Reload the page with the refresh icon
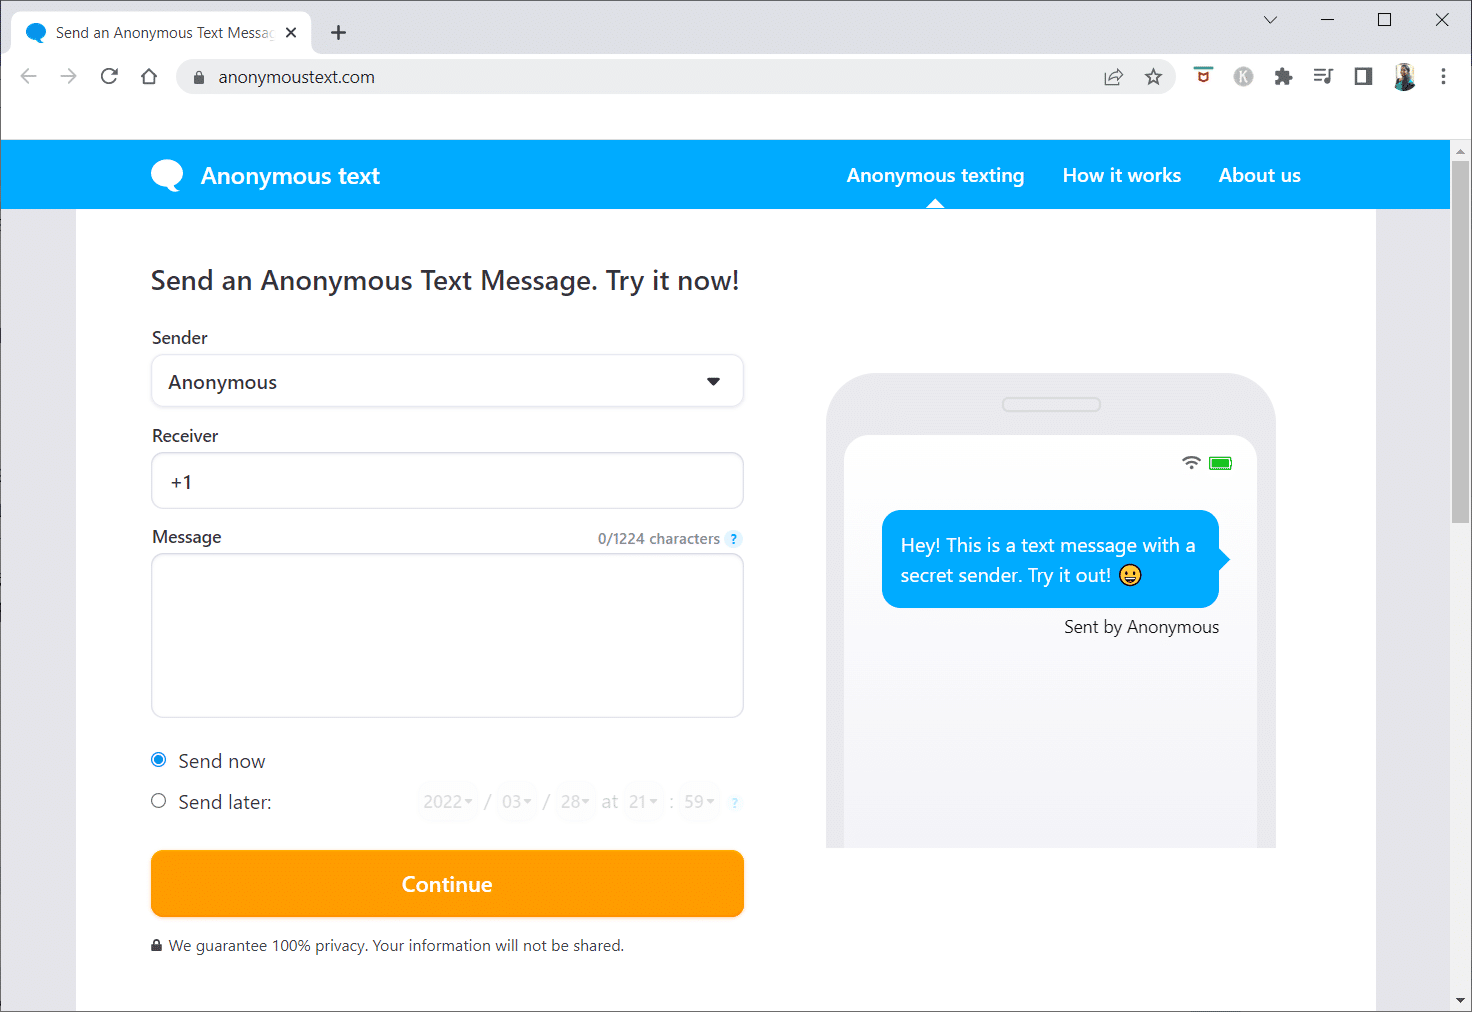 (109, 77)
